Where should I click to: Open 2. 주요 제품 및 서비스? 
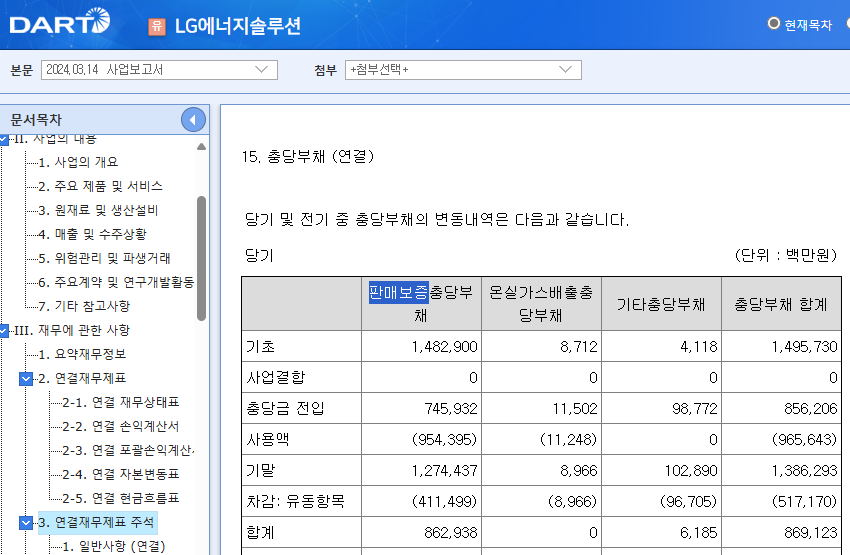[100, 186]
